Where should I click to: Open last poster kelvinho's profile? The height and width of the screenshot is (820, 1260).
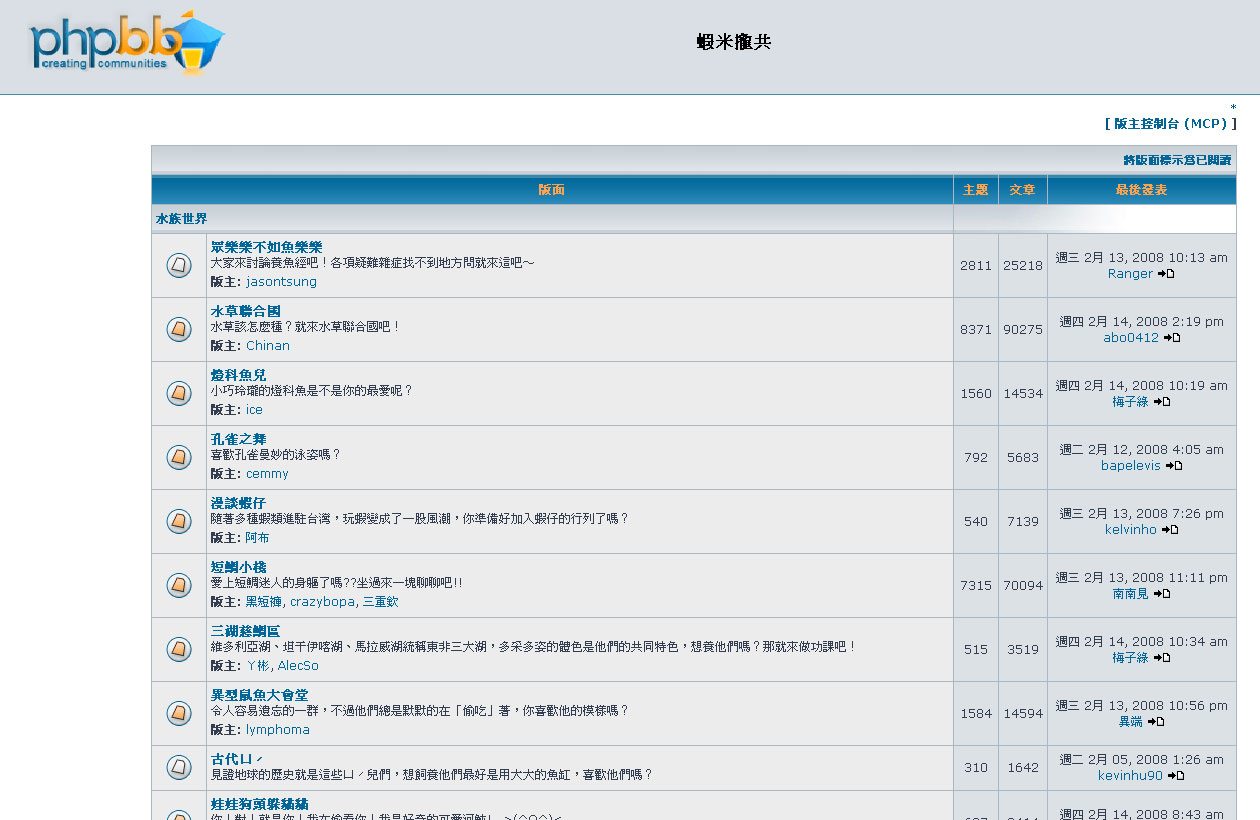(1131, 530)
